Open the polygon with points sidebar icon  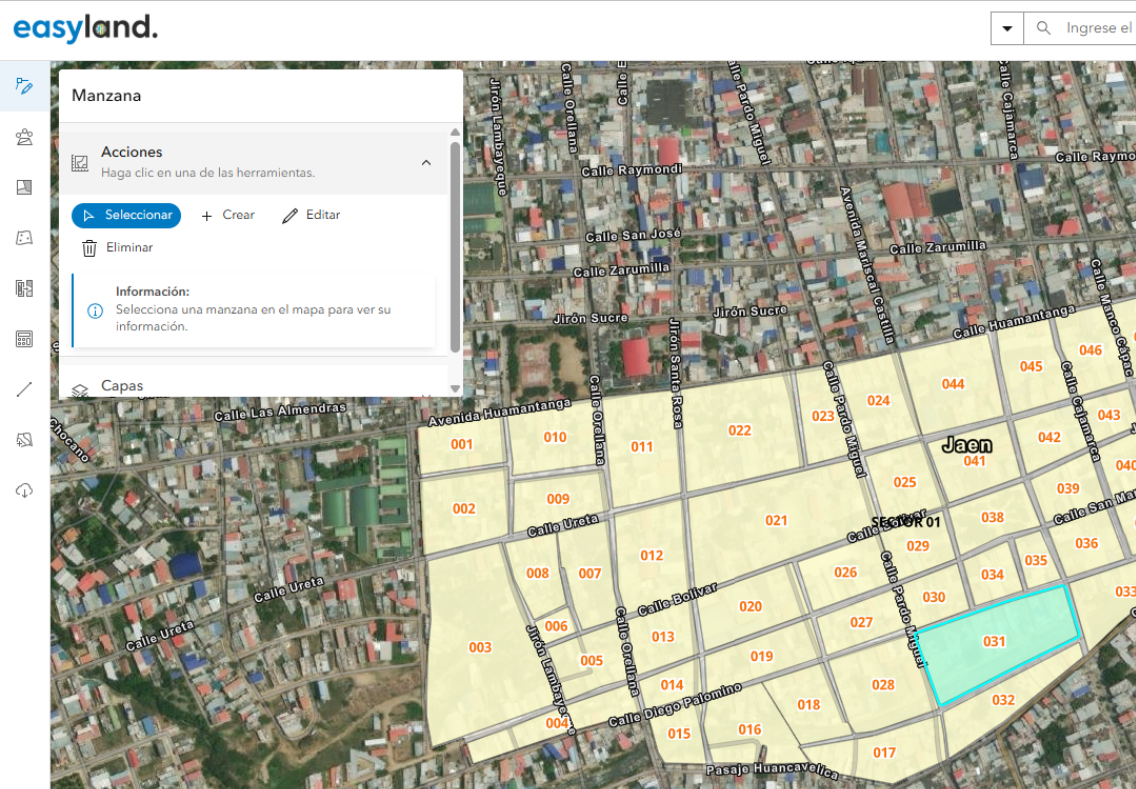tap(25, 238)
